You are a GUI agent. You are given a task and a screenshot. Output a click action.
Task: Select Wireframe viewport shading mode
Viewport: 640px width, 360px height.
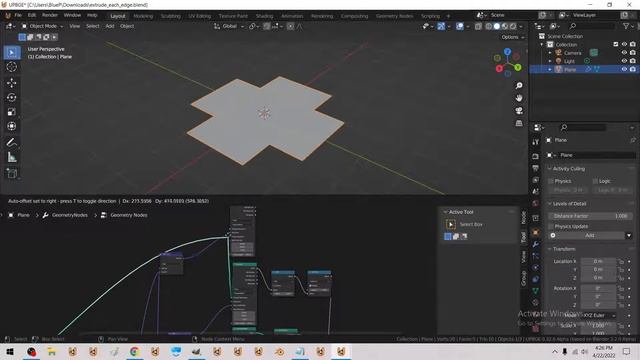click(489, 26)
